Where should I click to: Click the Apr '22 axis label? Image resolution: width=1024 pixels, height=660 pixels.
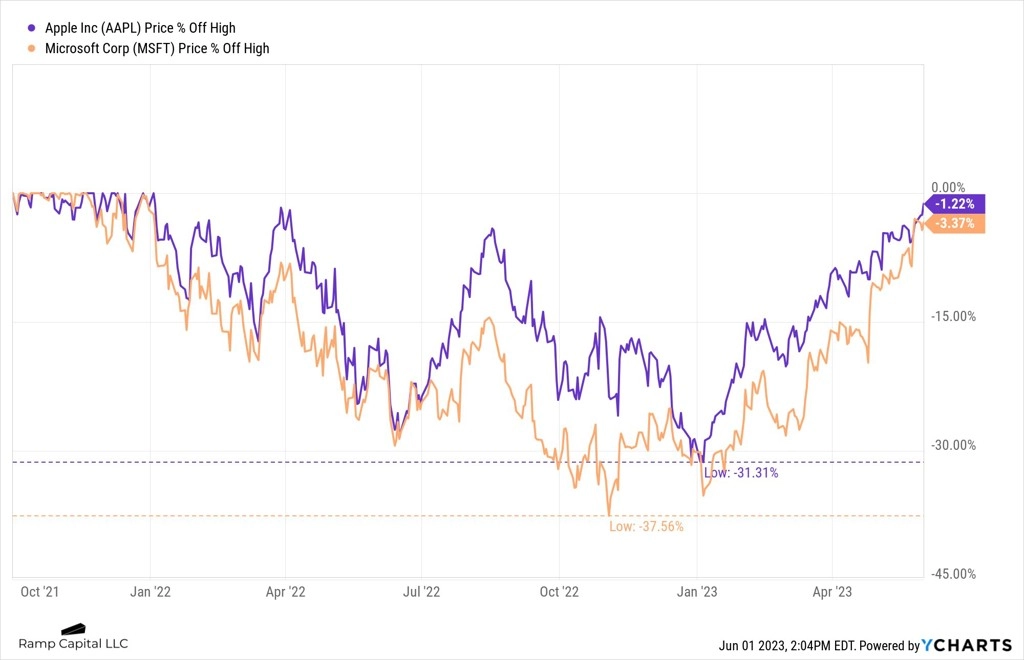[x=285, y=592]
